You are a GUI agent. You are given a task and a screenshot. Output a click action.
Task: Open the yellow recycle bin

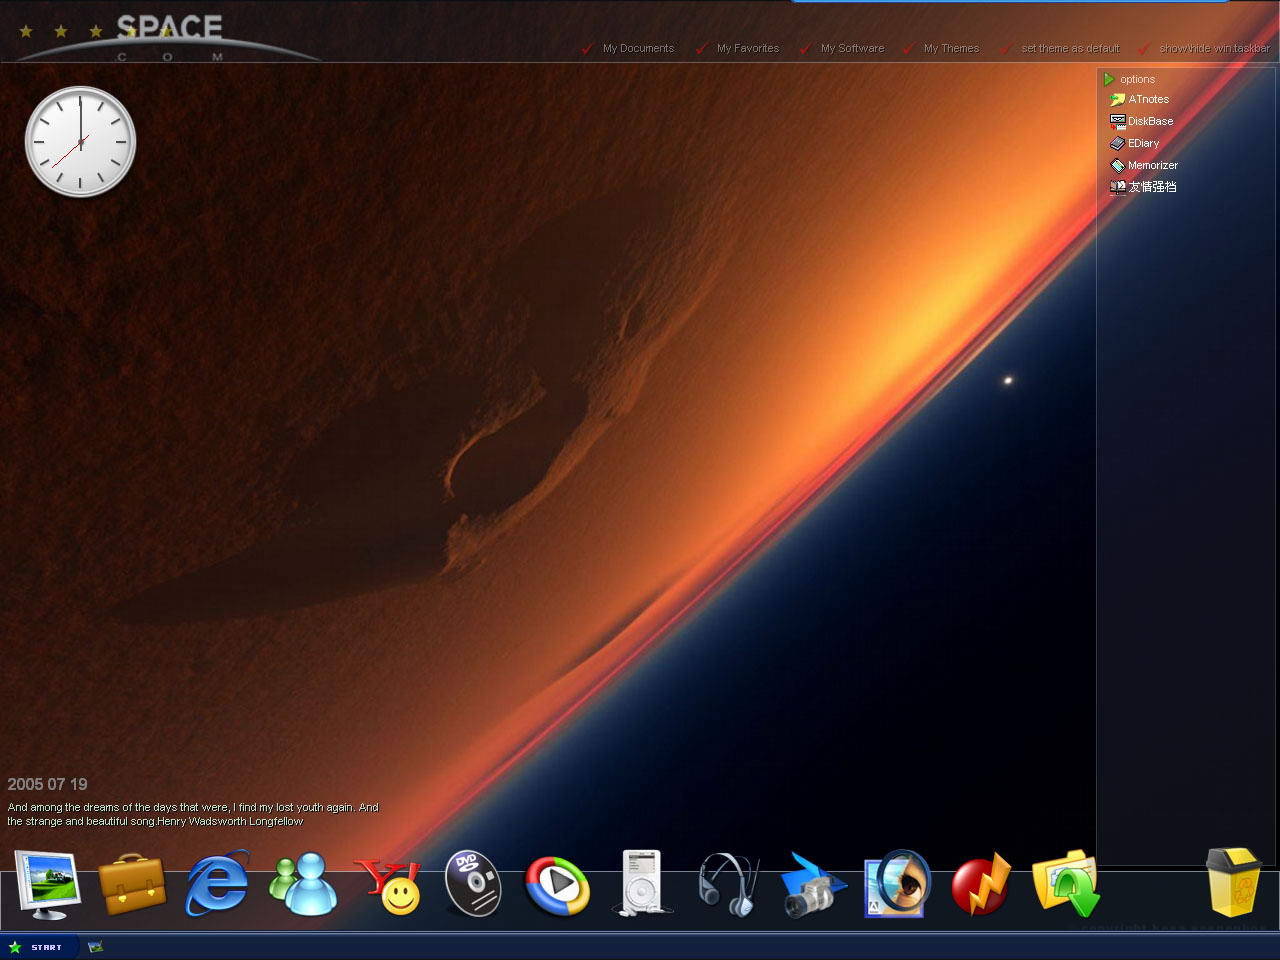[x=1233, y=882]
